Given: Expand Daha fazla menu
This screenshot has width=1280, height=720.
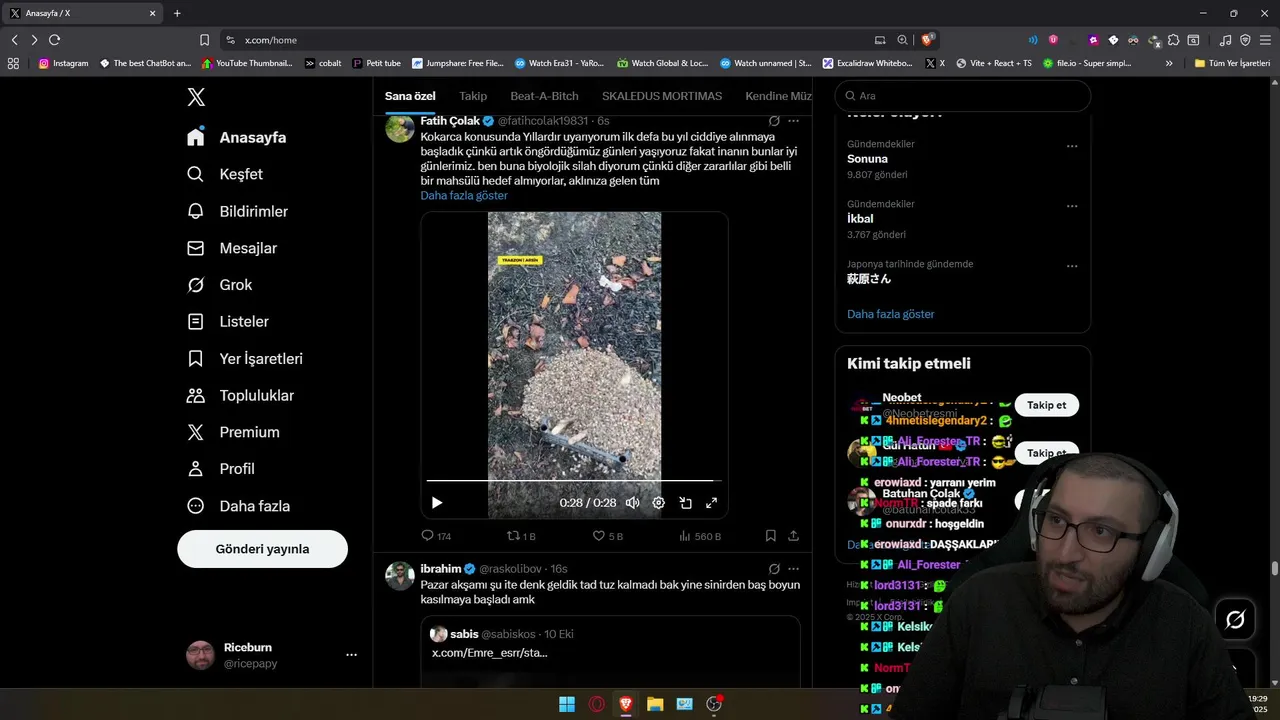Looking at the screenshot, I should (238, 506).
